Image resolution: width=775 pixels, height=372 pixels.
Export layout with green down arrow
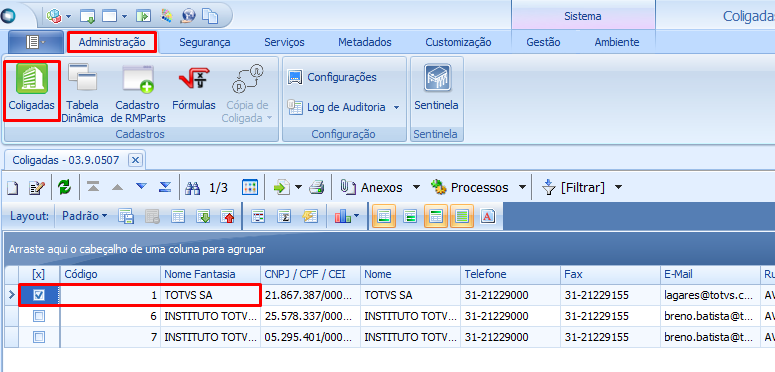[203, 216]
